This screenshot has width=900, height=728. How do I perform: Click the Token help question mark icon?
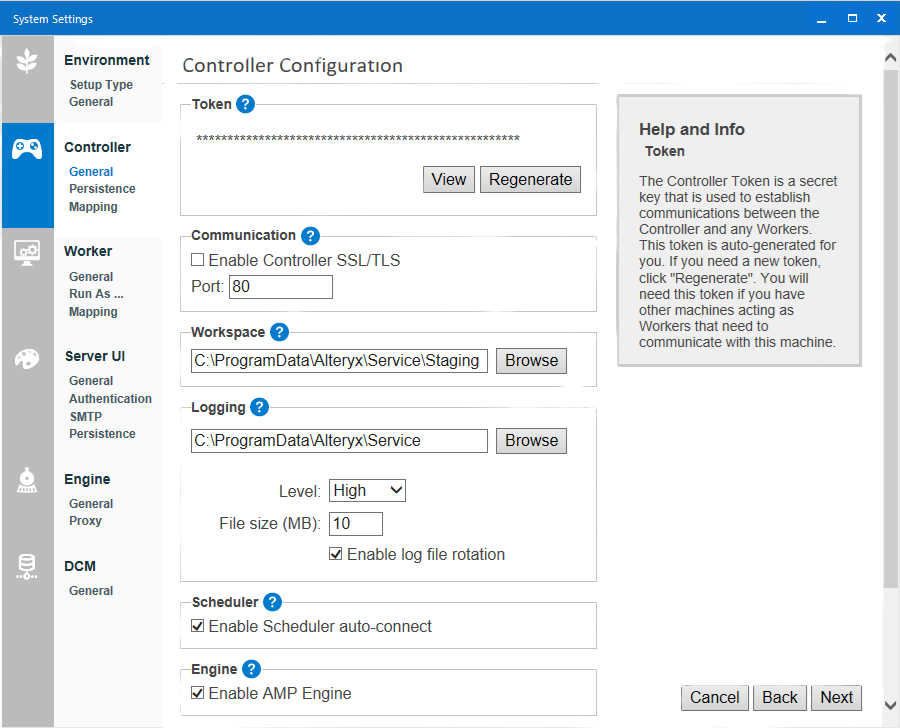click(x=243, y=103)
